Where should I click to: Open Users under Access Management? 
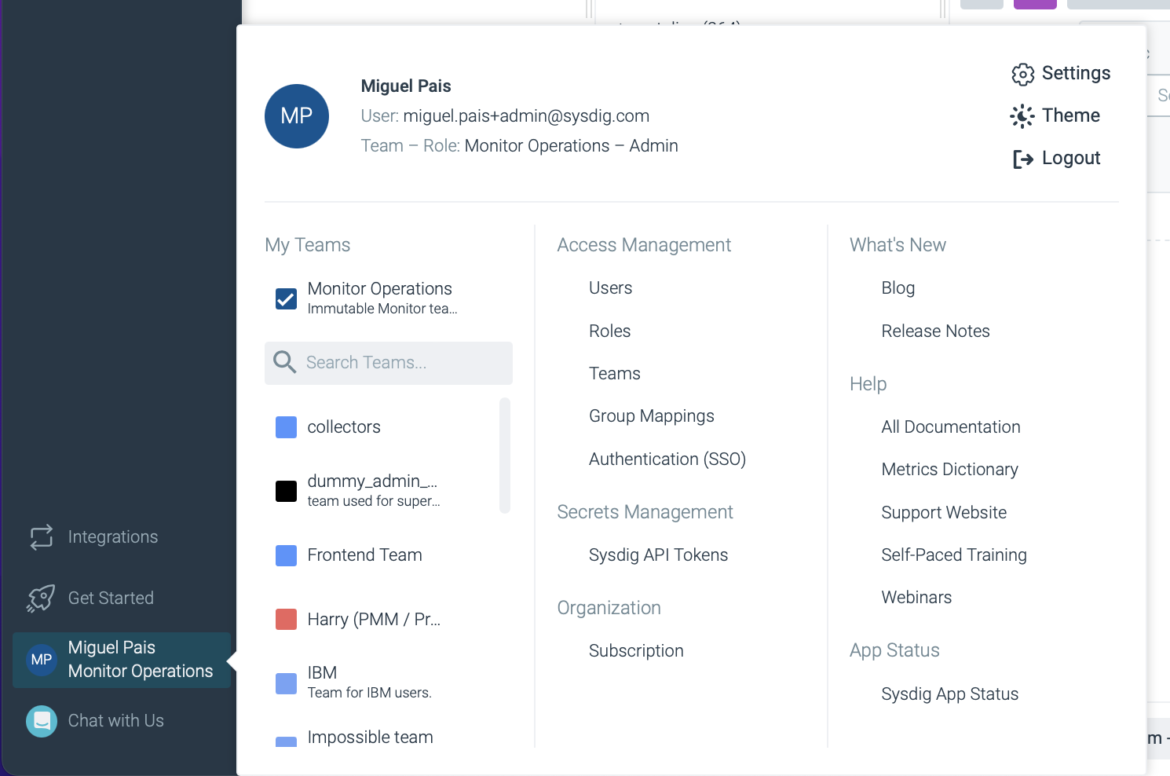[610, 287]
